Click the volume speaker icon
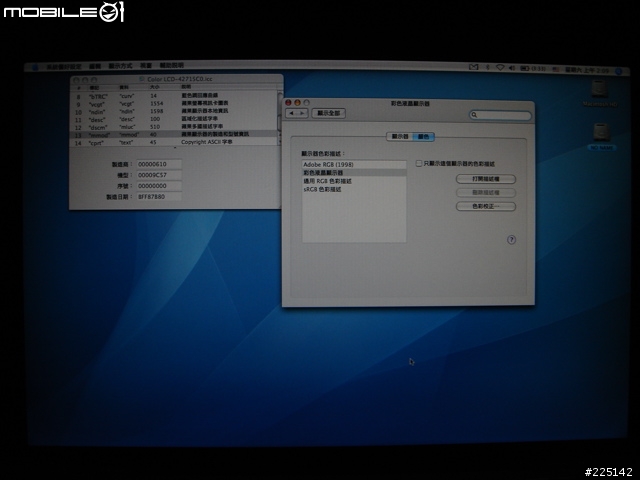 pyautogui.click(x=512, y=68)
